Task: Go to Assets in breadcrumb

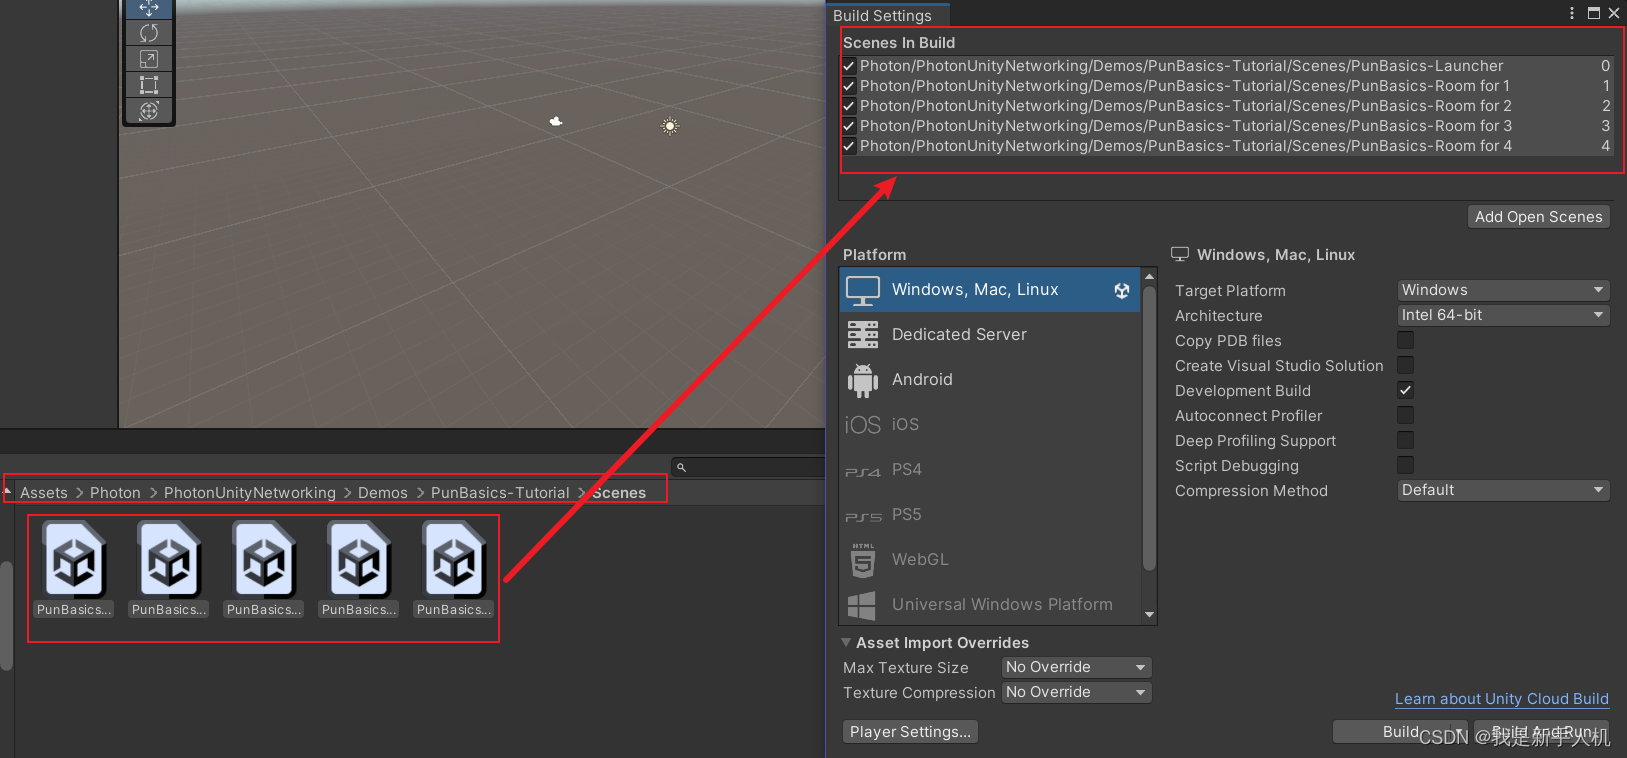Action: pyautogui.click(x=44, y=493)
